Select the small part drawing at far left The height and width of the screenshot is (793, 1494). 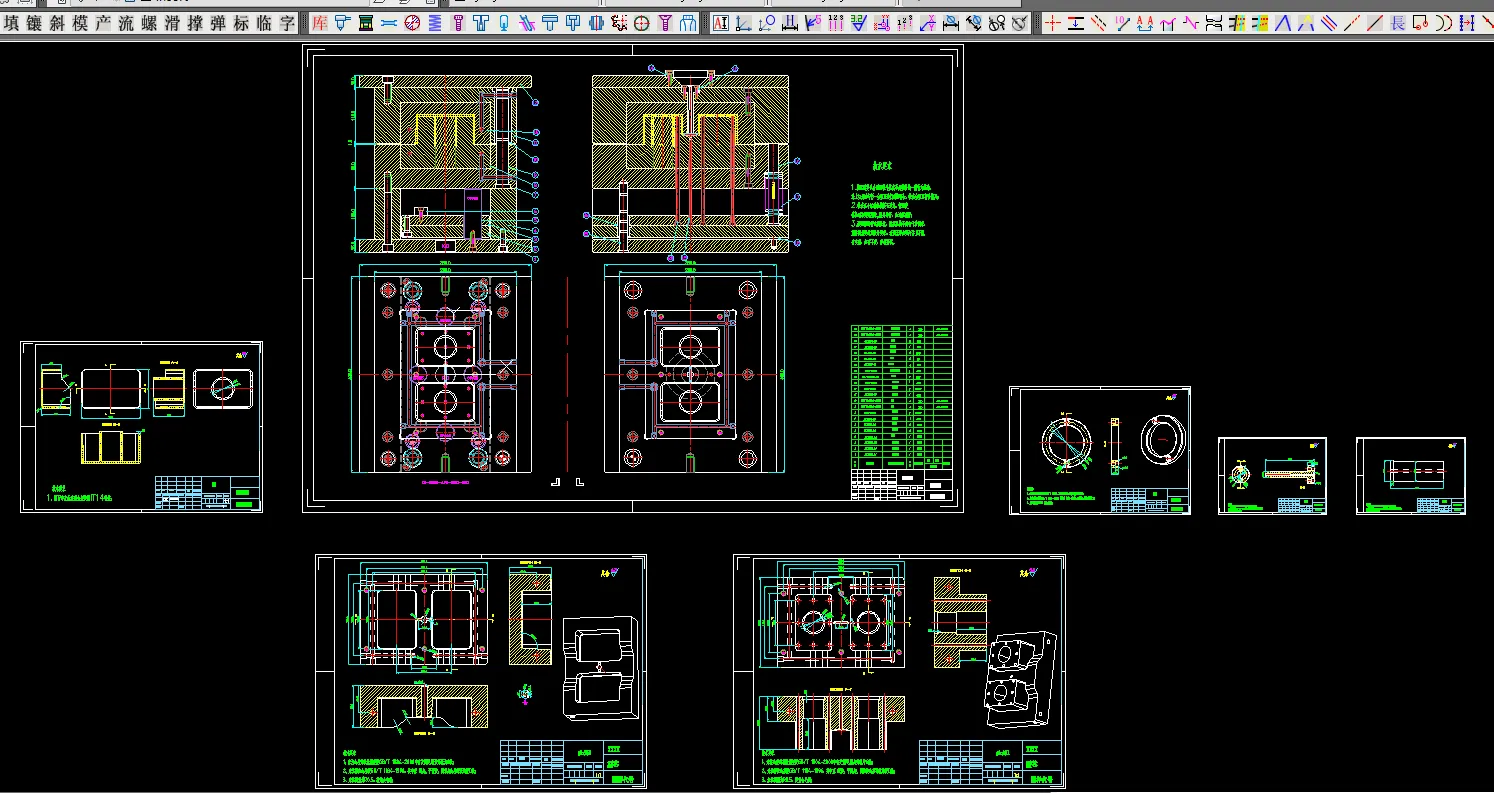click(141, 427)
